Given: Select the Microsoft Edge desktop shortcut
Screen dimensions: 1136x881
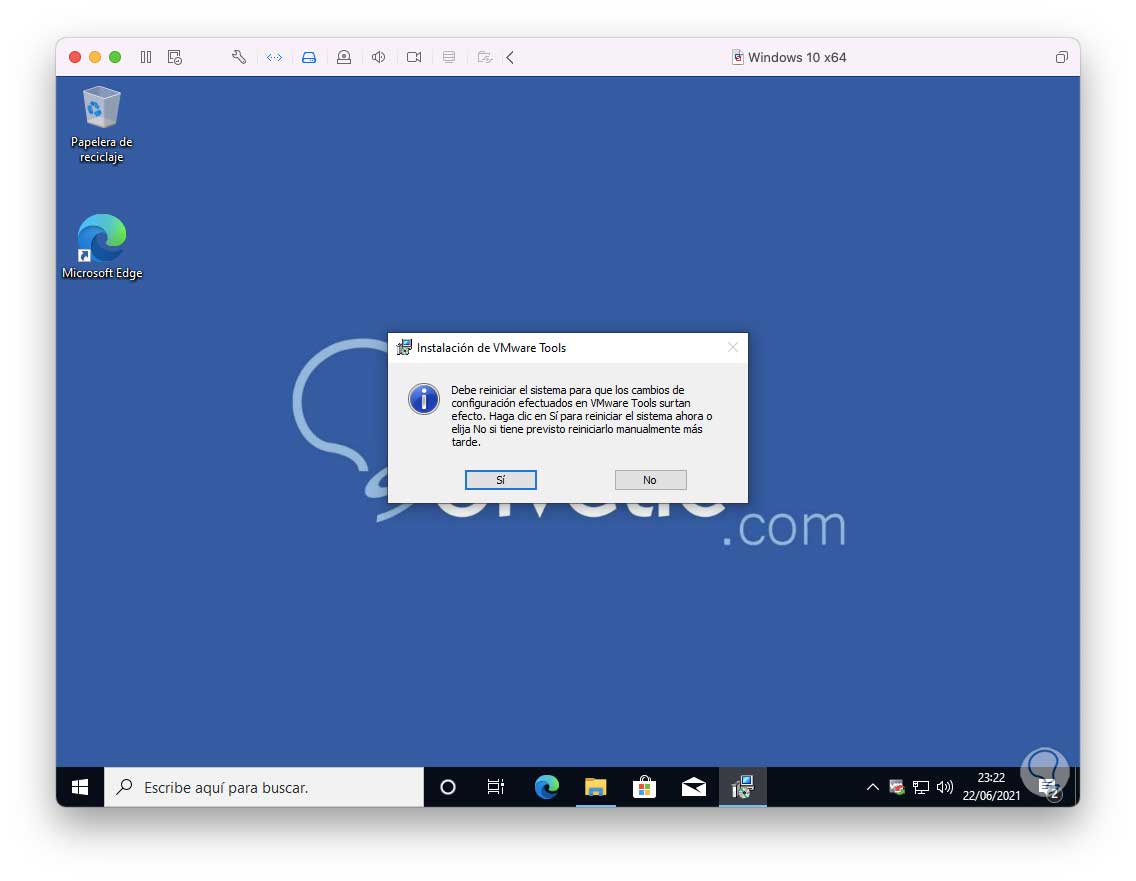Looking at the screenshot, I should 101,246.
